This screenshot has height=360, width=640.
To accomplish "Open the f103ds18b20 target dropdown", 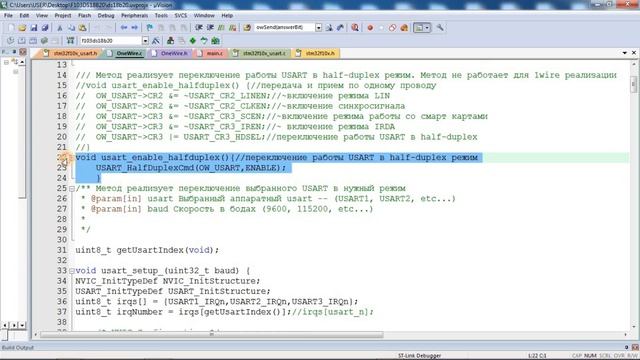I will (x=145, y=41).
